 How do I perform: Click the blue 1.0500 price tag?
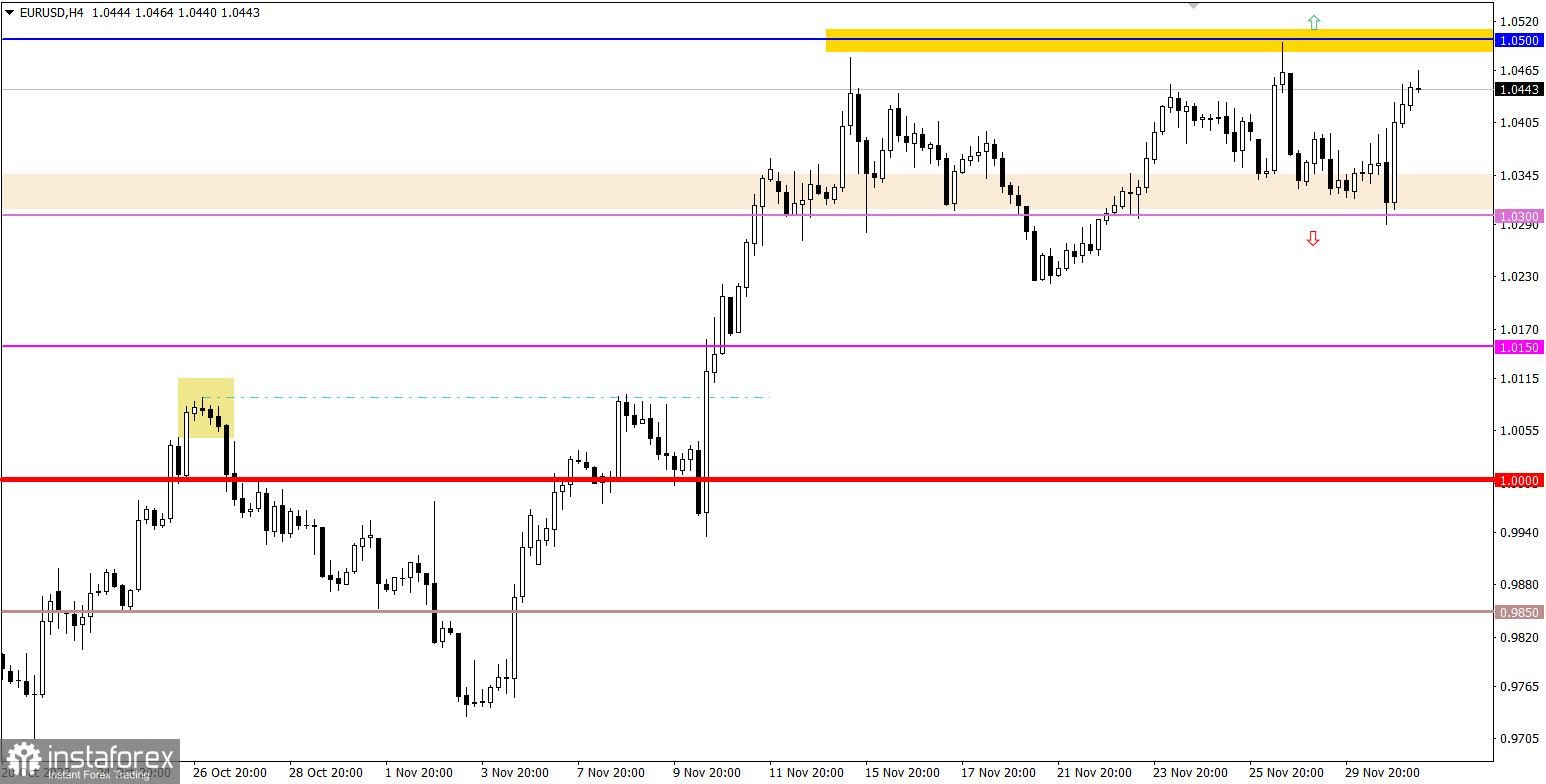1519,40
